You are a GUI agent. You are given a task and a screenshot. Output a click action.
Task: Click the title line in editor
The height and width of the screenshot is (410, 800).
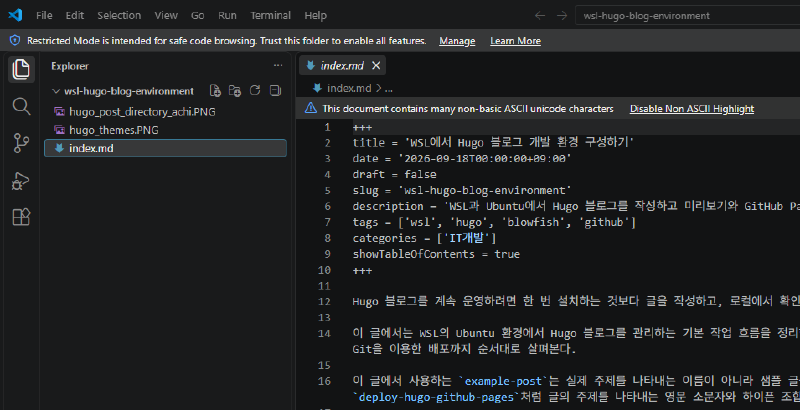pos(493,142)
